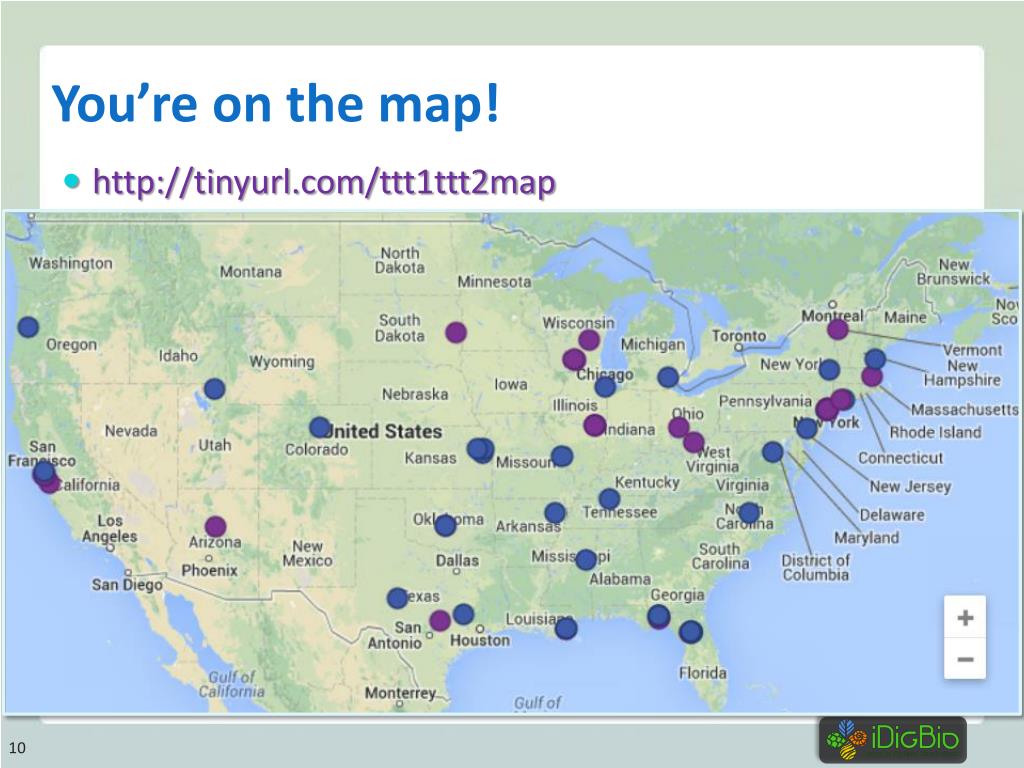Viewport: 1024px width, 768px height.
Task: Select the purple marker near San Antonio
Action: 440,620
